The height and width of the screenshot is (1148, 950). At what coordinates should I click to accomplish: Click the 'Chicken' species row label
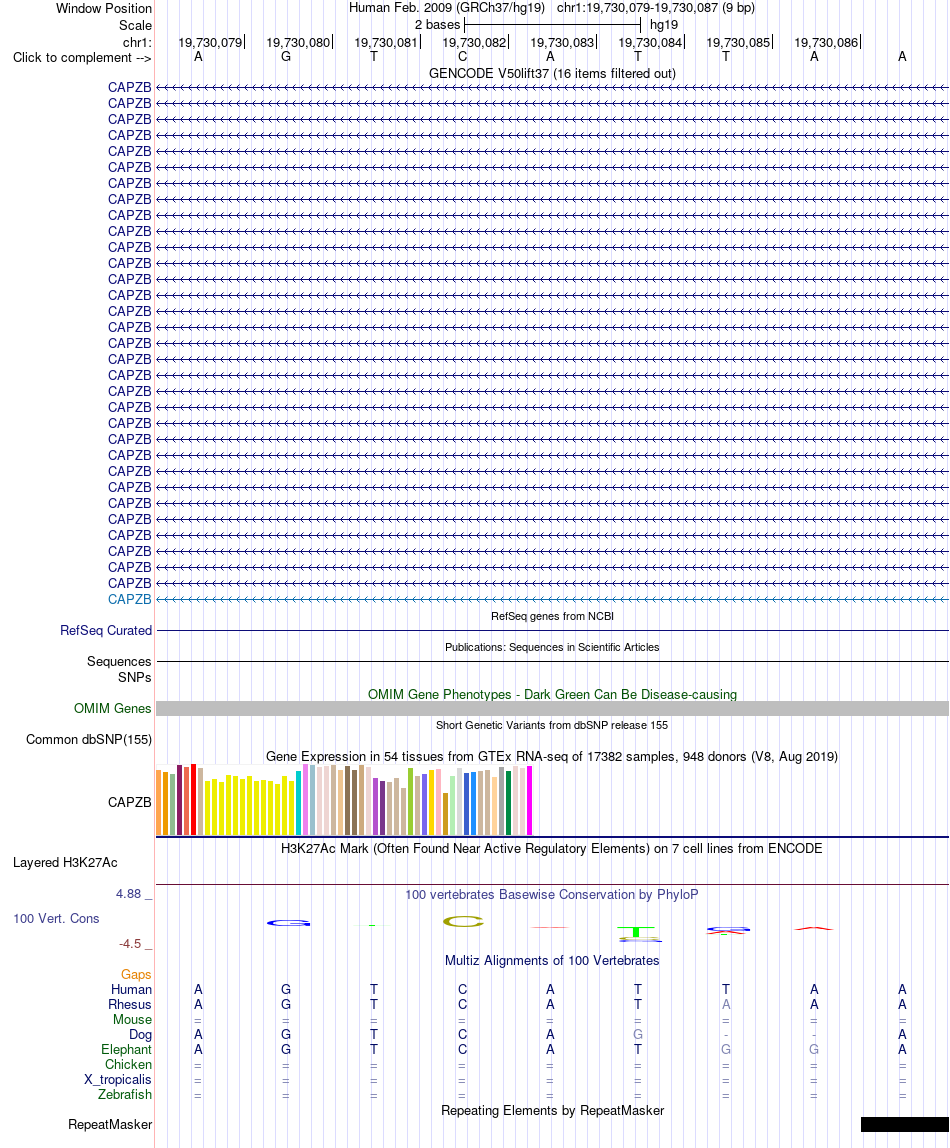coord(128,1065)
